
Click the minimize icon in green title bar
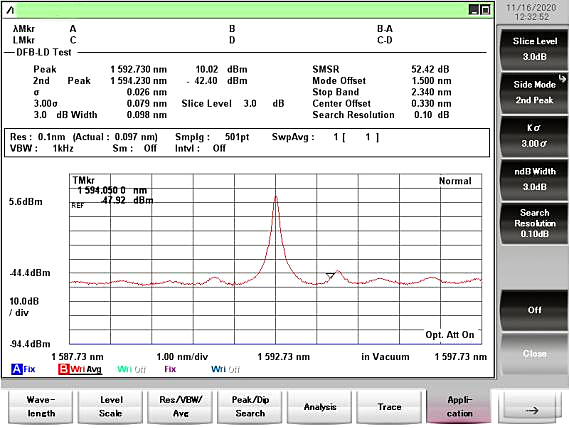(x=474, y=10)
